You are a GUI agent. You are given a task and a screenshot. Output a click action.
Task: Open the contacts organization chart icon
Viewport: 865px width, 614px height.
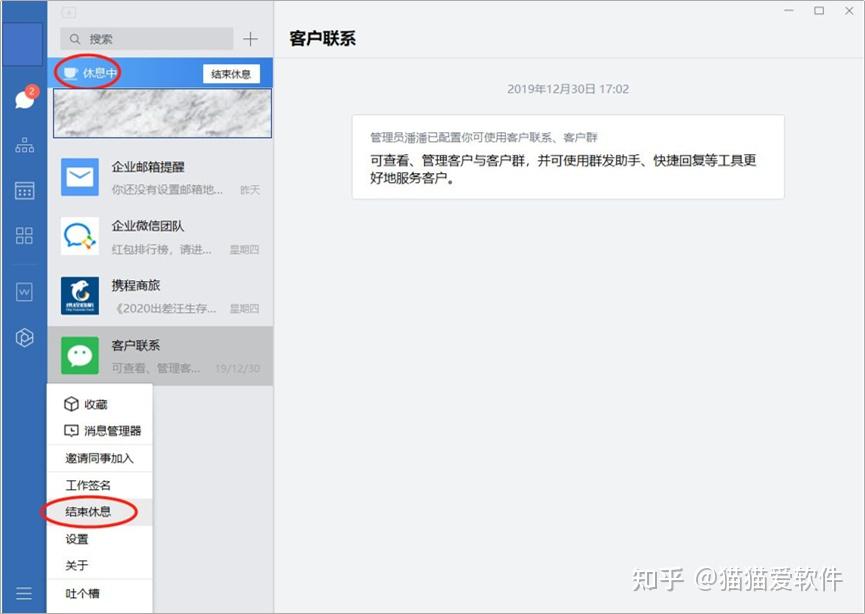24,145
